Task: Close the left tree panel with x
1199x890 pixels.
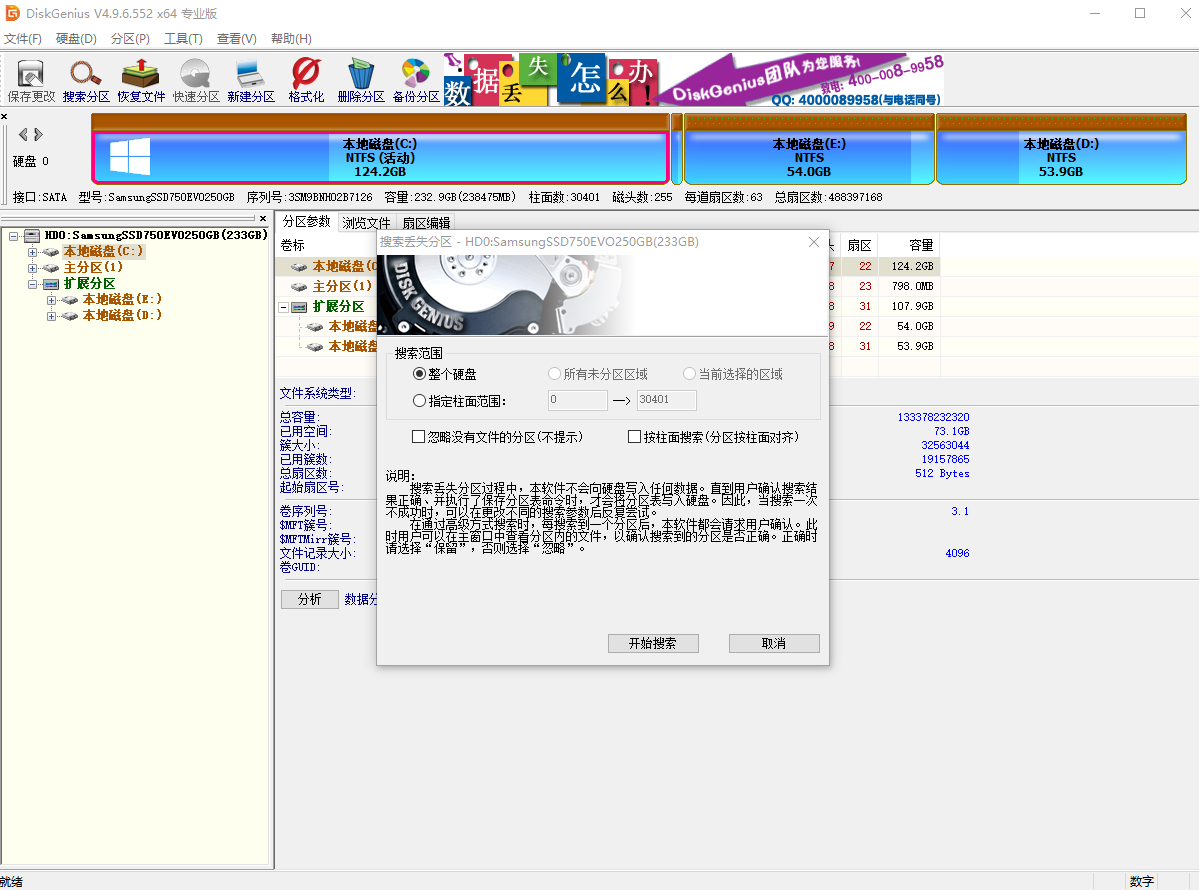Action: pos(263,219)
